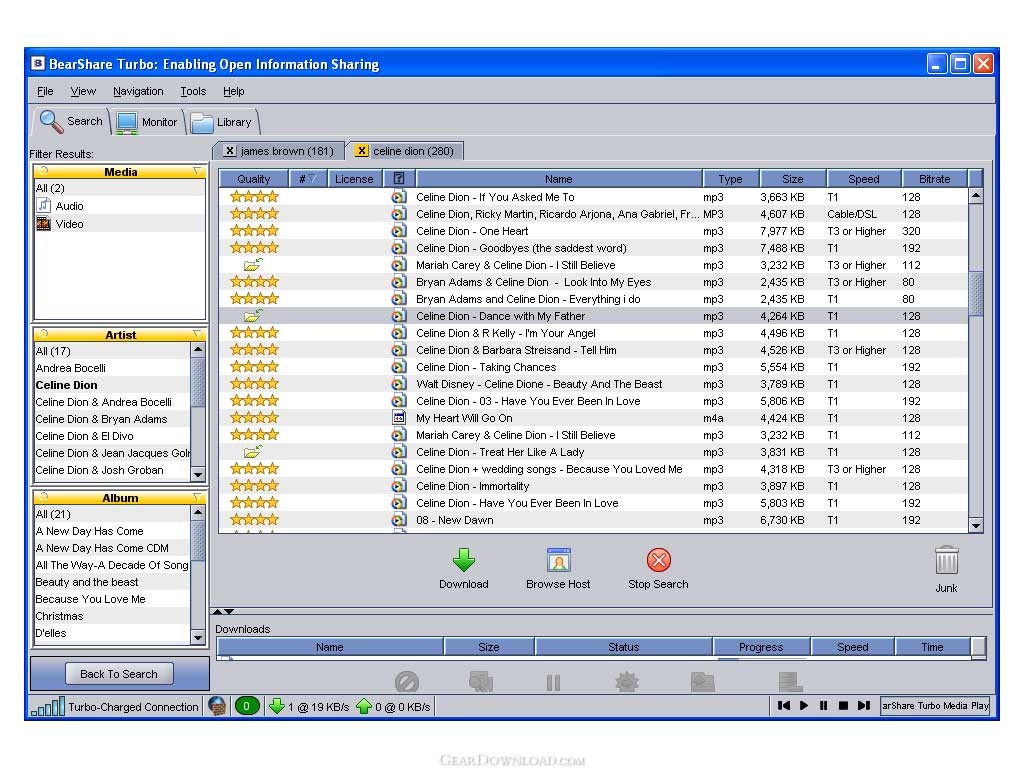Click the folder icon in downloads toolbar

pyautogui.click(x=703, y=682)
